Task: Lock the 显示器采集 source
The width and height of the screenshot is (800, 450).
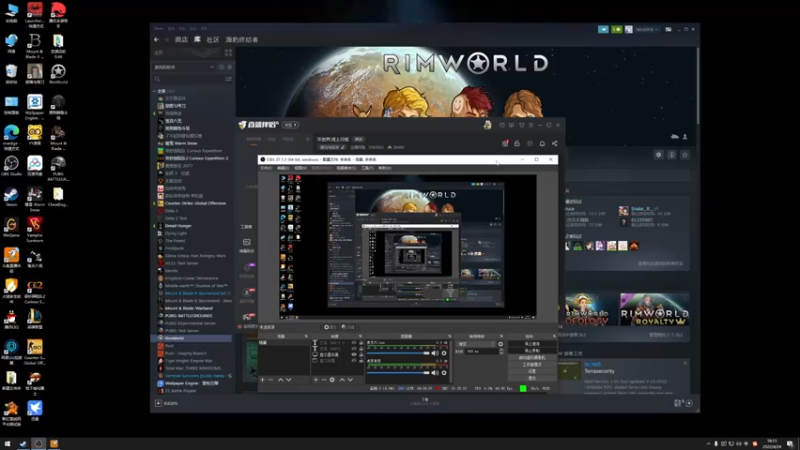Action: pos(361,355)
